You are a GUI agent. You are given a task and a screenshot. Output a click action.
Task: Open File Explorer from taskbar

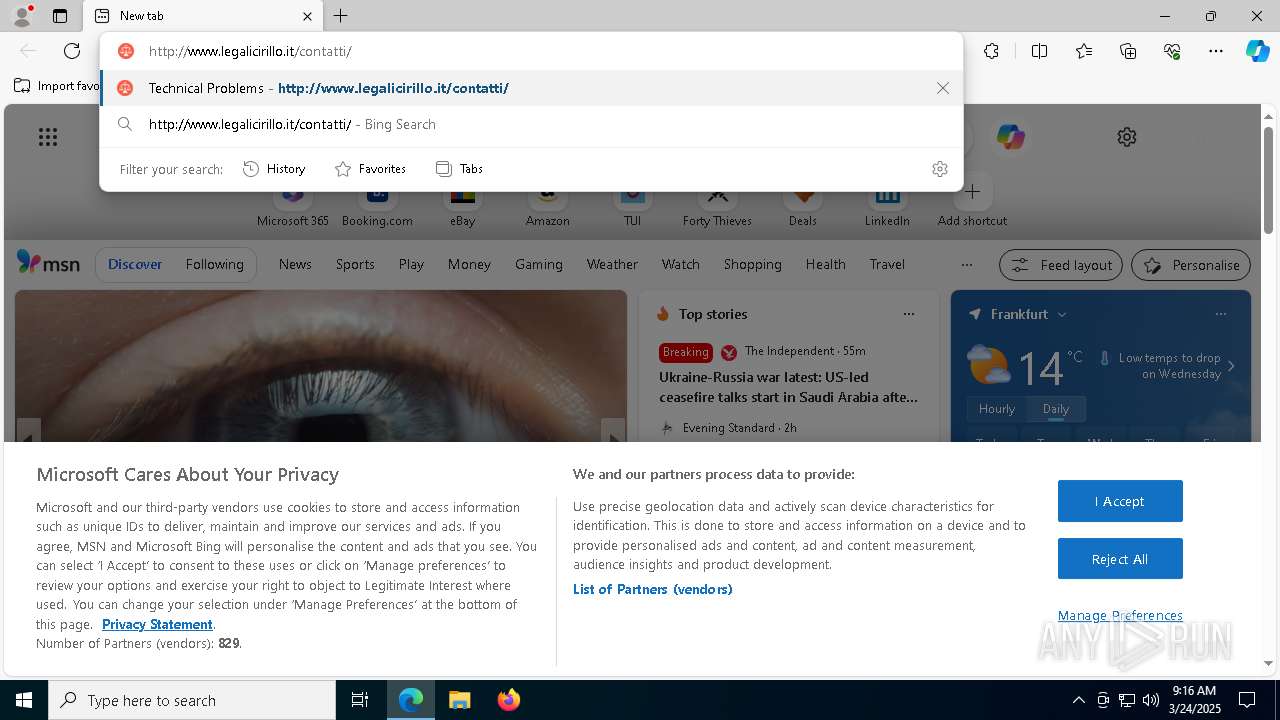459,700
